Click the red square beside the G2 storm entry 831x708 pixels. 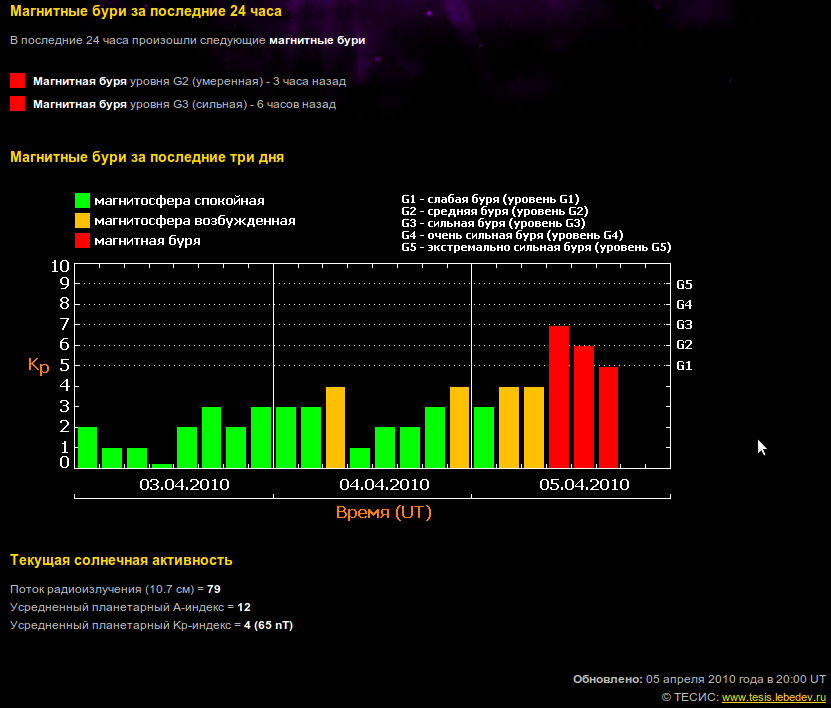(x=17, y=81)
